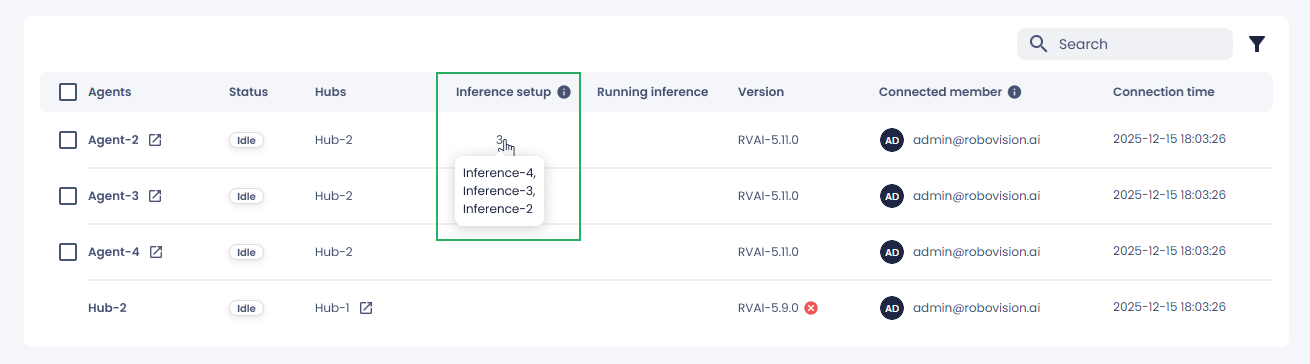The width and height of the screenshot is (1310, 364).
Task: Tick the Agent-2 checkbox
Action: coord(68,140)
